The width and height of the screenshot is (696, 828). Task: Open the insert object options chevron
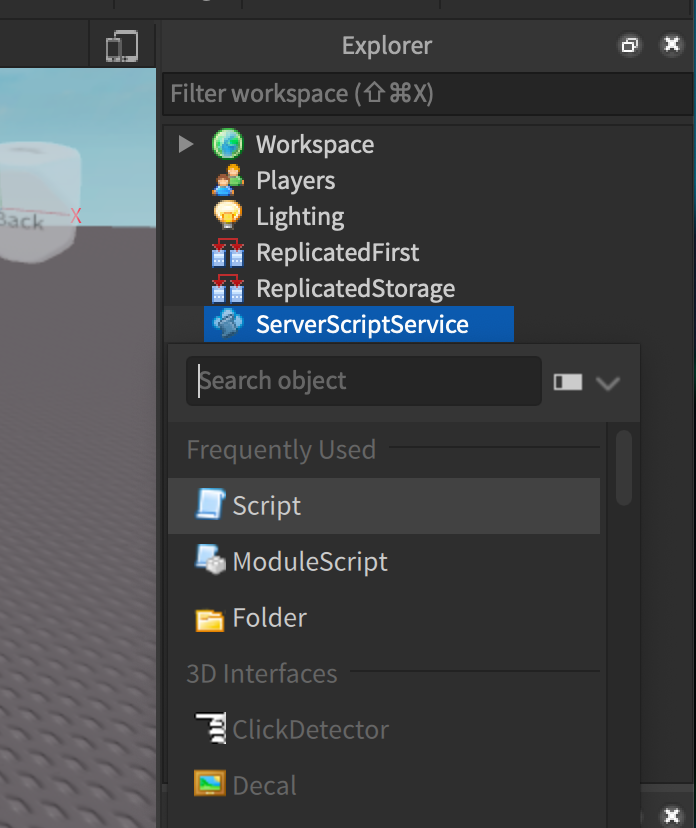(607, 383)
